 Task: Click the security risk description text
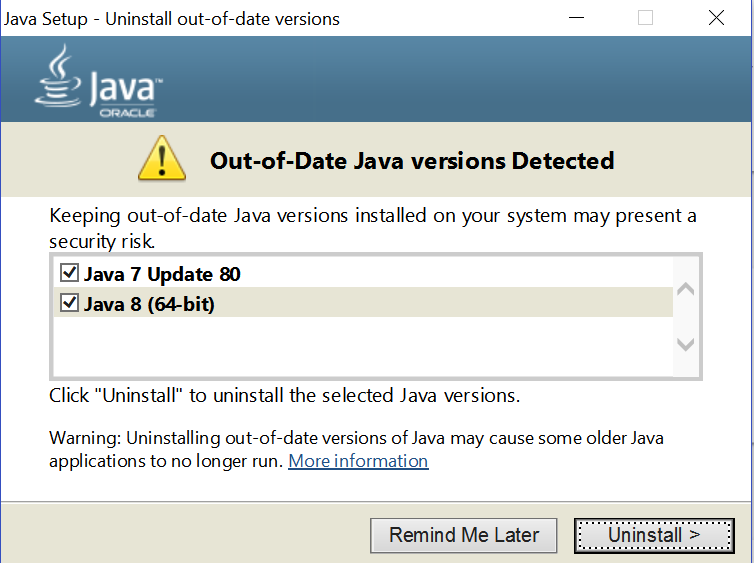pos(372,228)
